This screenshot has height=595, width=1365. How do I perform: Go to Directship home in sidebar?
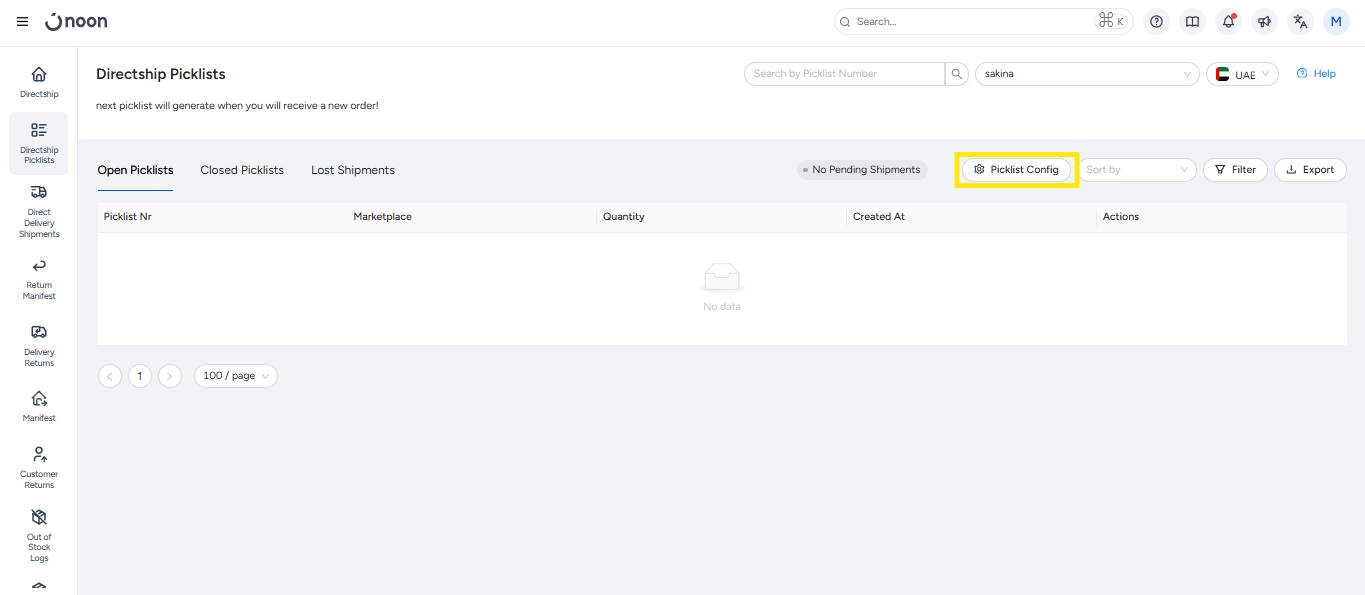(x=39, y=82)
